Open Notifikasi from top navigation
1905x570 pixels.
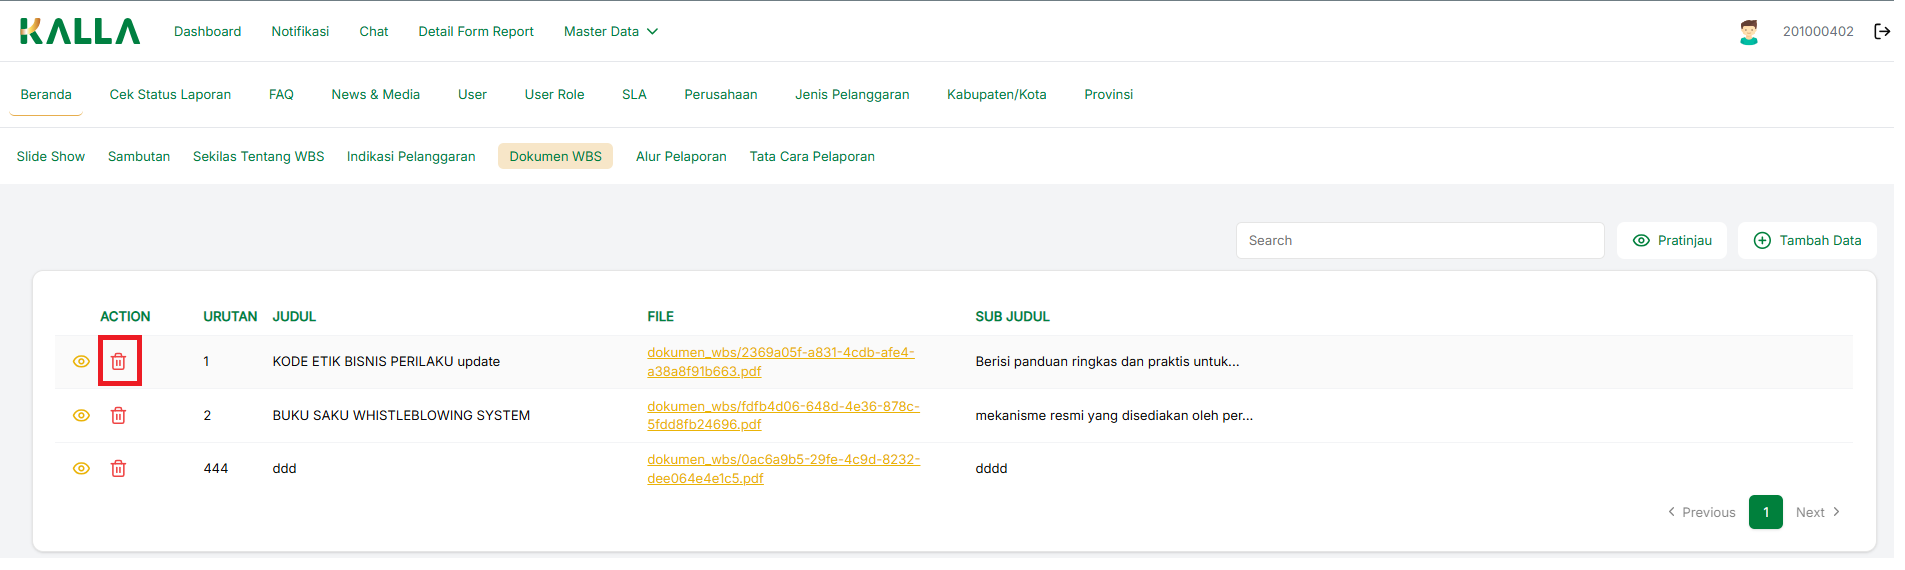click(x=300, y=31)
